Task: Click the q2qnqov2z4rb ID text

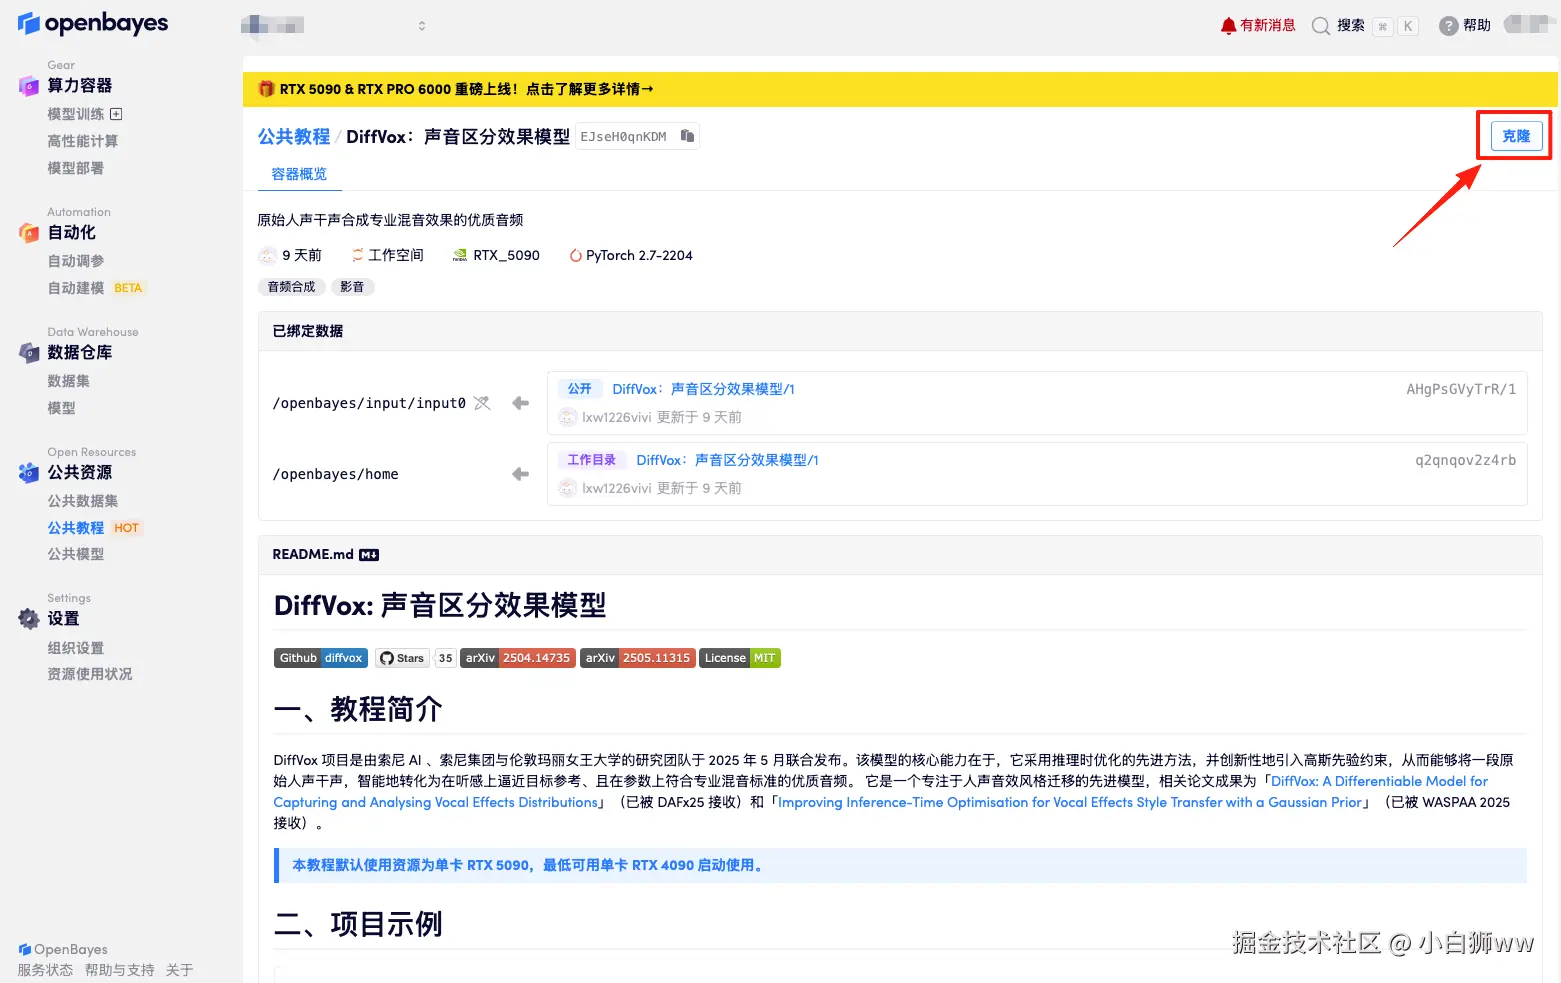Action: coord(1466,460)
